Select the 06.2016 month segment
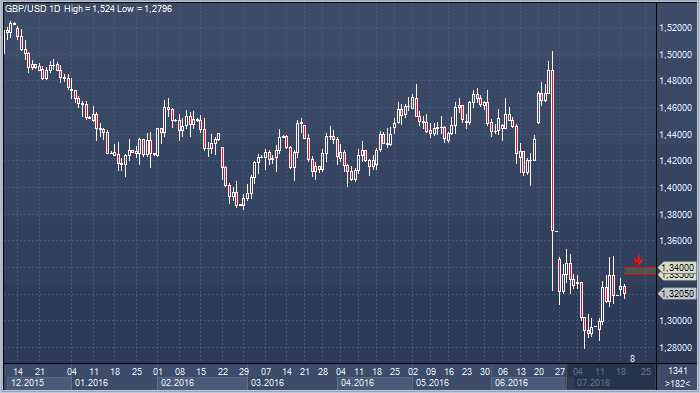The image size is (700, 393). coord(529,383)
